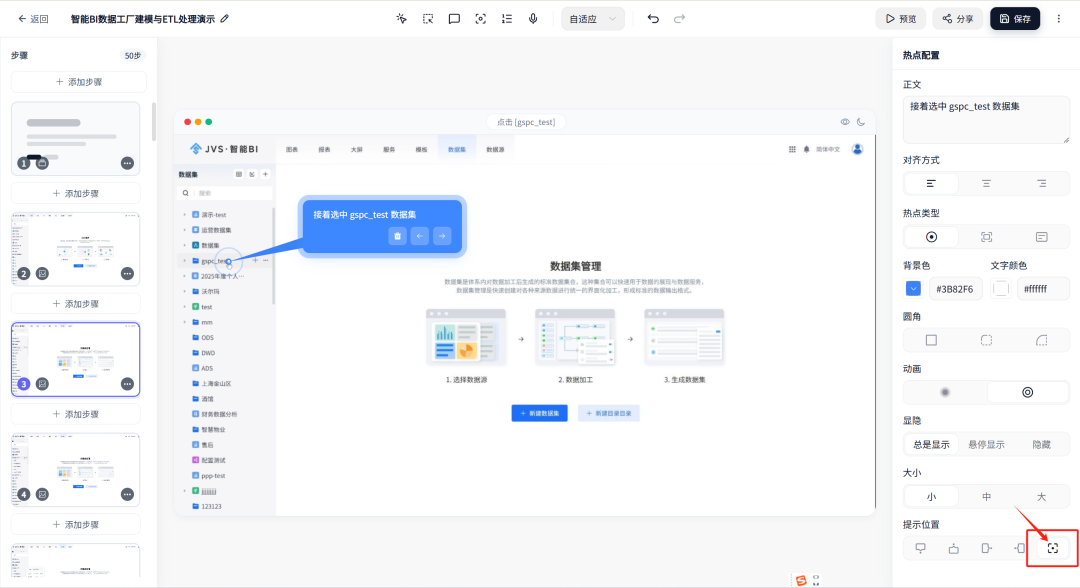Select the click-pointer hotspot tool in the toolbar
Viewport: 1080px width, 588px height.
click(x=402, y=19)
